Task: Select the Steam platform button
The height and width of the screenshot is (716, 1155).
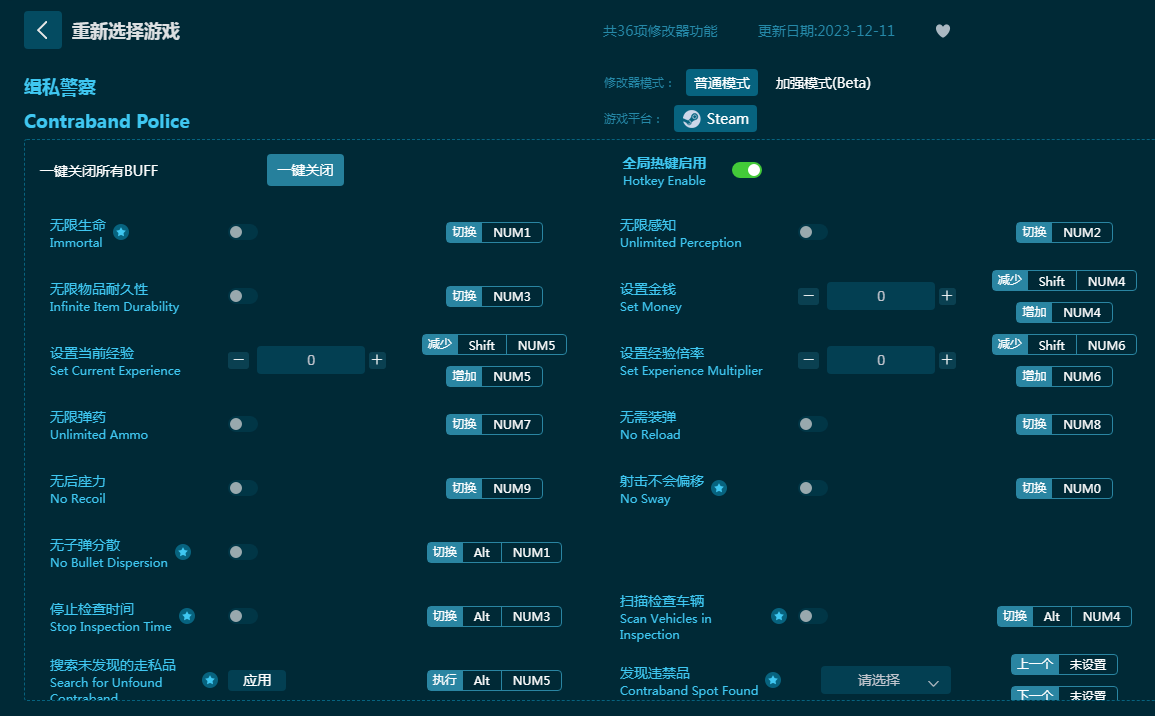Action: (715, 119)
